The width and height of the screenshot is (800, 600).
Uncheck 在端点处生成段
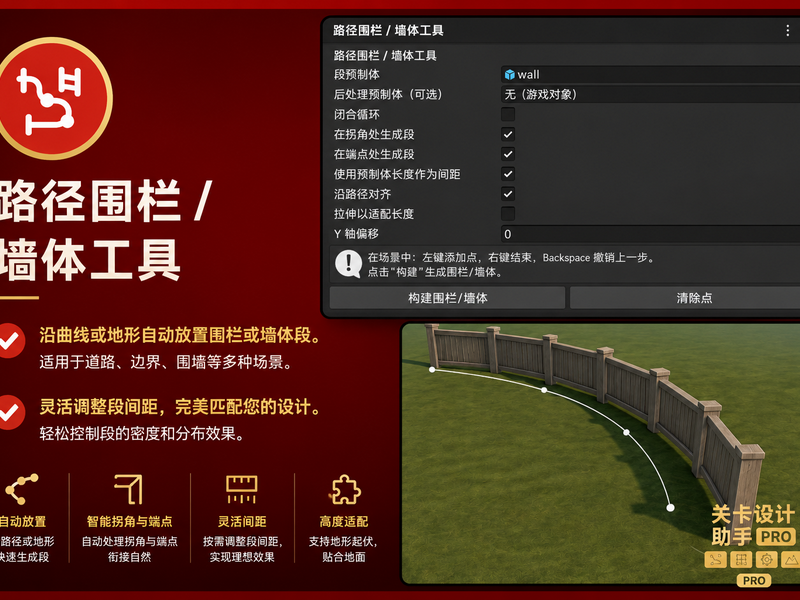click(x=508, y=154)
